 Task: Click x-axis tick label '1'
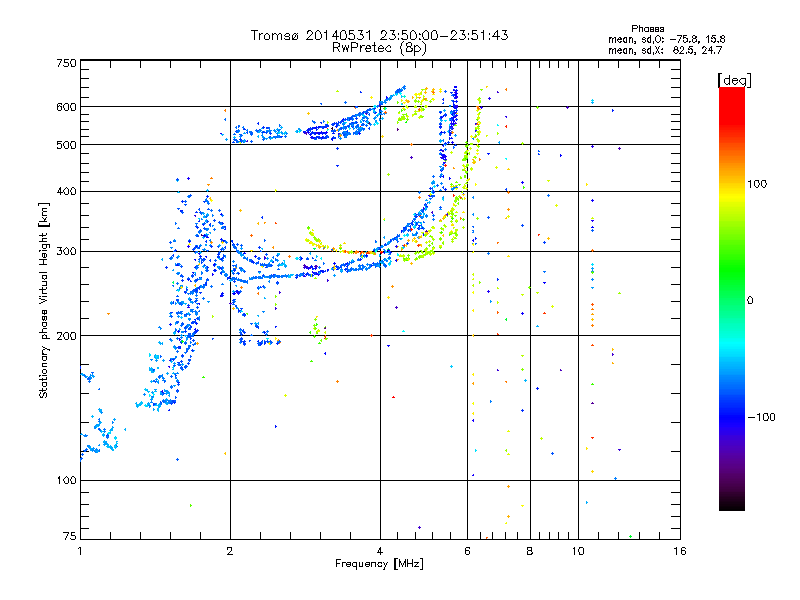[80, 551]
